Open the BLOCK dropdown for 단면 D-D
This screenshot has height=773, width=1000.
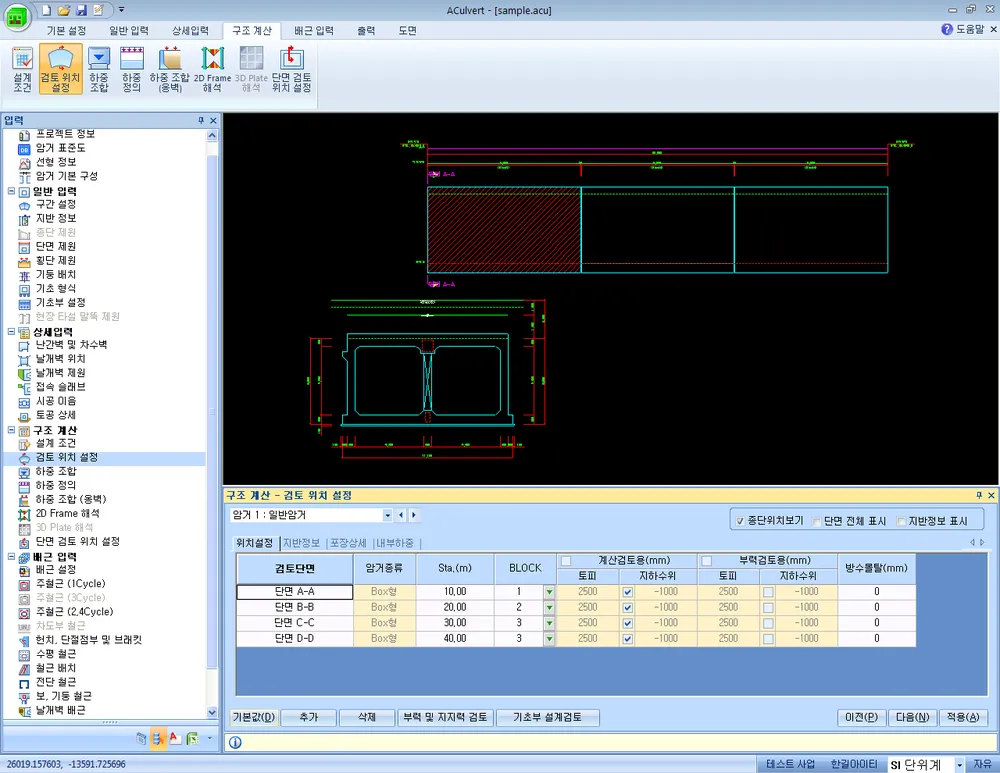[549, 638]
